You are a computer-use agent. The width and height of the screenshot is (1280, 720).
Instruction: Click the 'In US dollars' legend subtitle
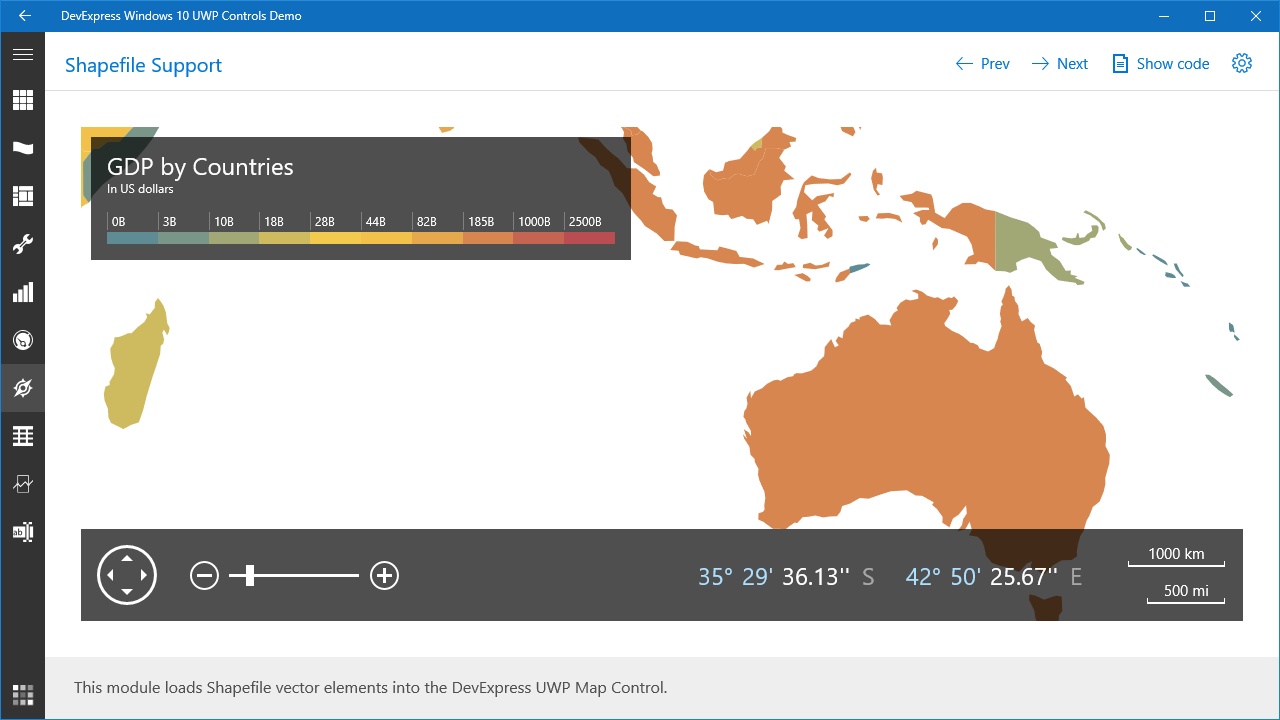tap(140, 189)
